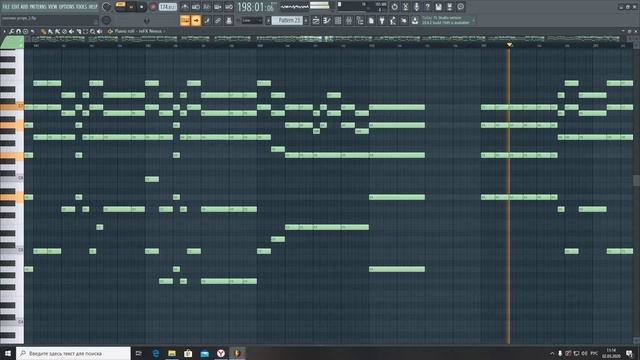Toggle typing keyboard to piano icon
640x360 pixels.
point(185,20)
